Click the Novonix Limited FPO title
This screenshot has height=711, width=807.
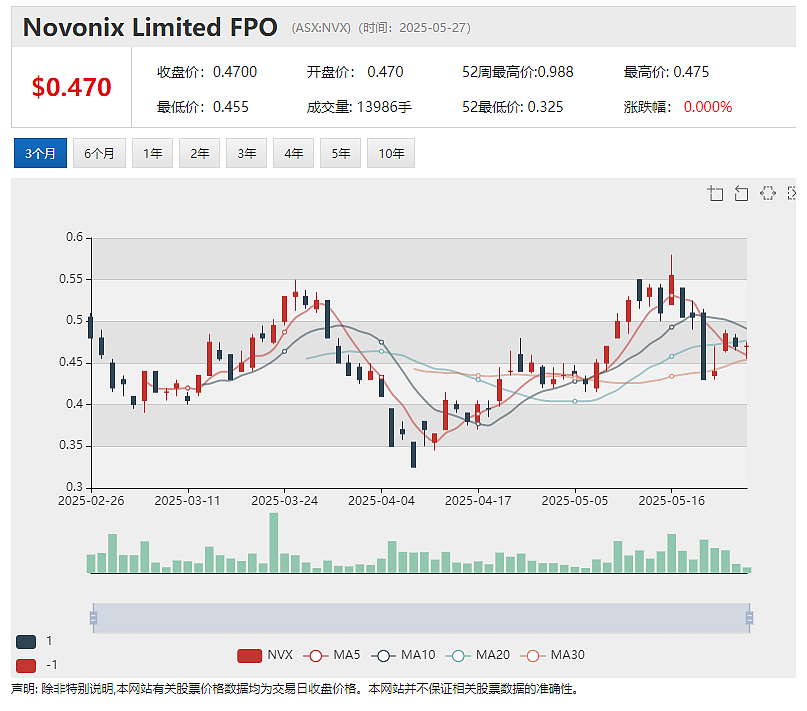(150, 27)
